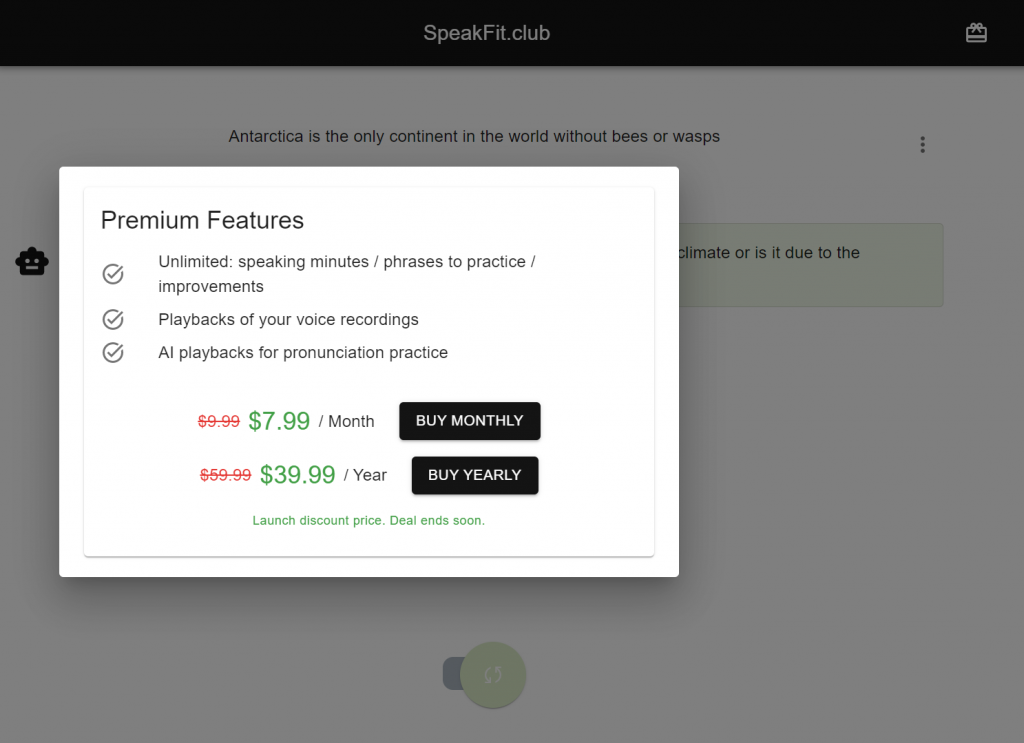Click the Antarctica phrase text
This screenshot has height=743, width=1024.
(474, 136)
